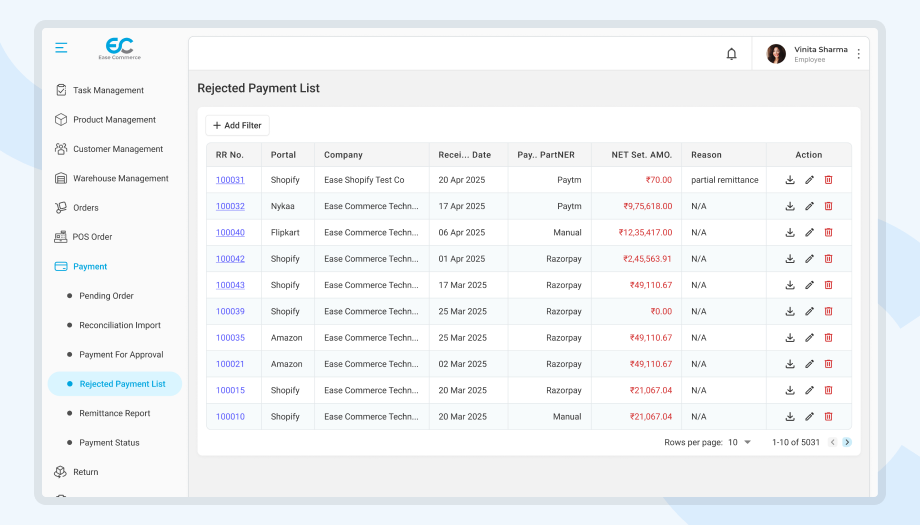Delete the 100031 row
The width and height of the screenshot is (920, 525).
point(828,180)
